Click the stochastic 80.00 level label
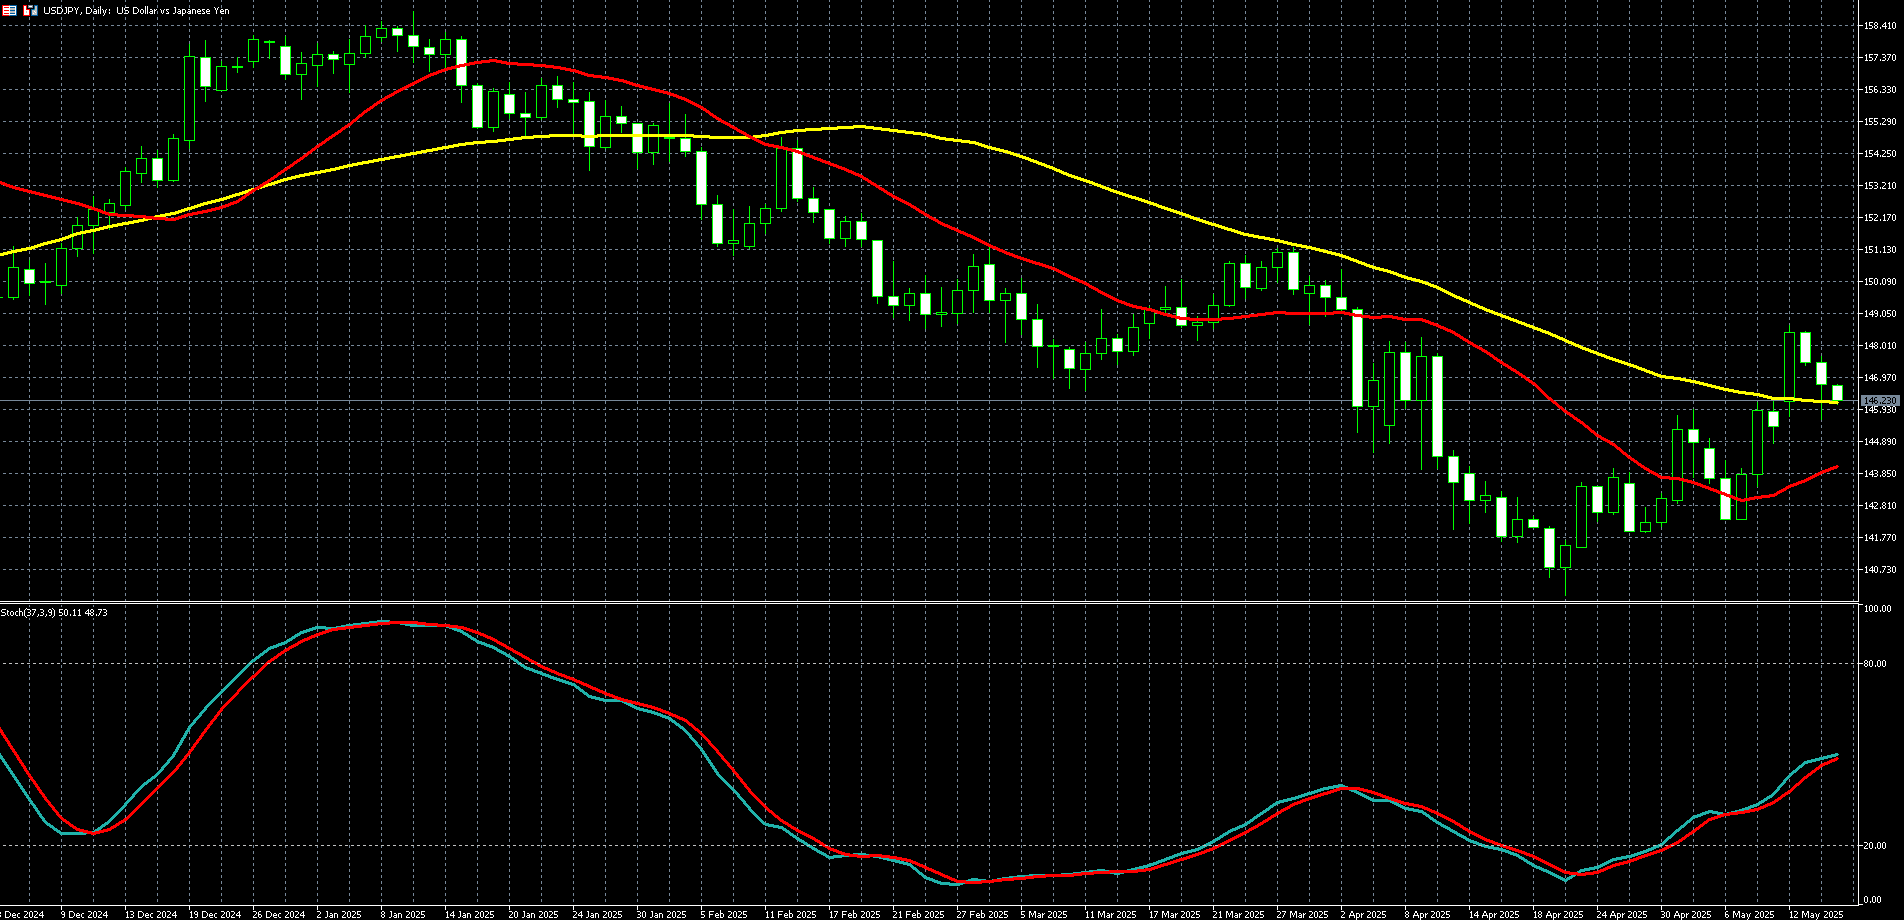This screenshot has height=920, width=1904. [1876, 664]
